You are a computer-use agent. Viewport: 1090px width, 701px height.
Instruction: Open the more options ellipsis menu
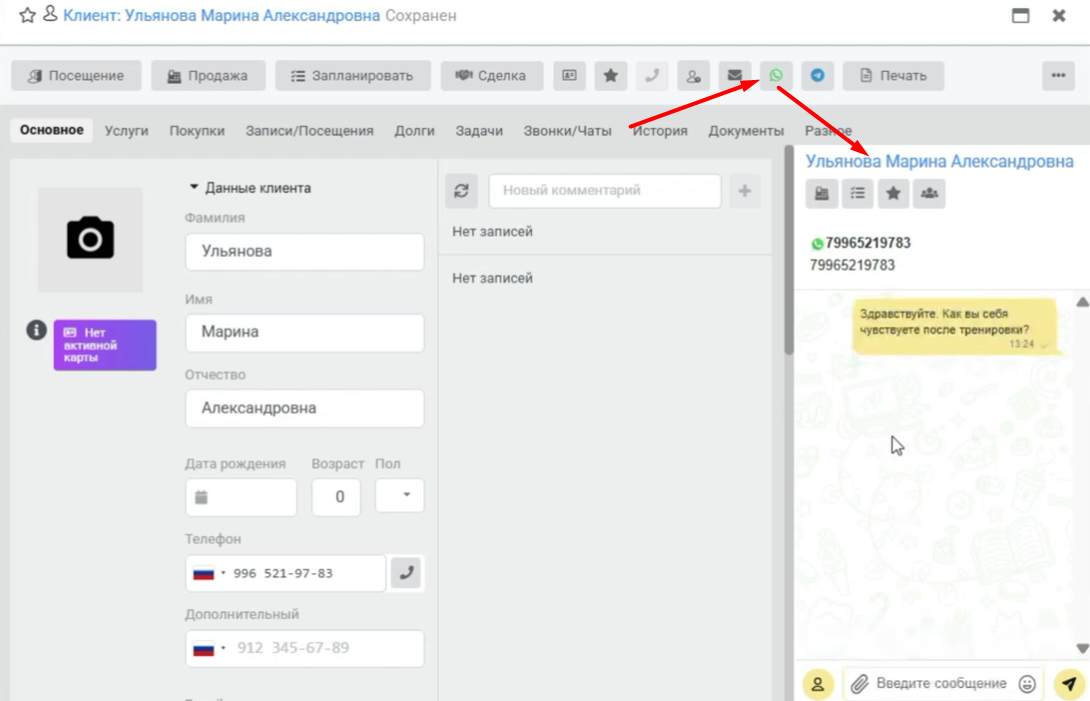coord(1058,76)
